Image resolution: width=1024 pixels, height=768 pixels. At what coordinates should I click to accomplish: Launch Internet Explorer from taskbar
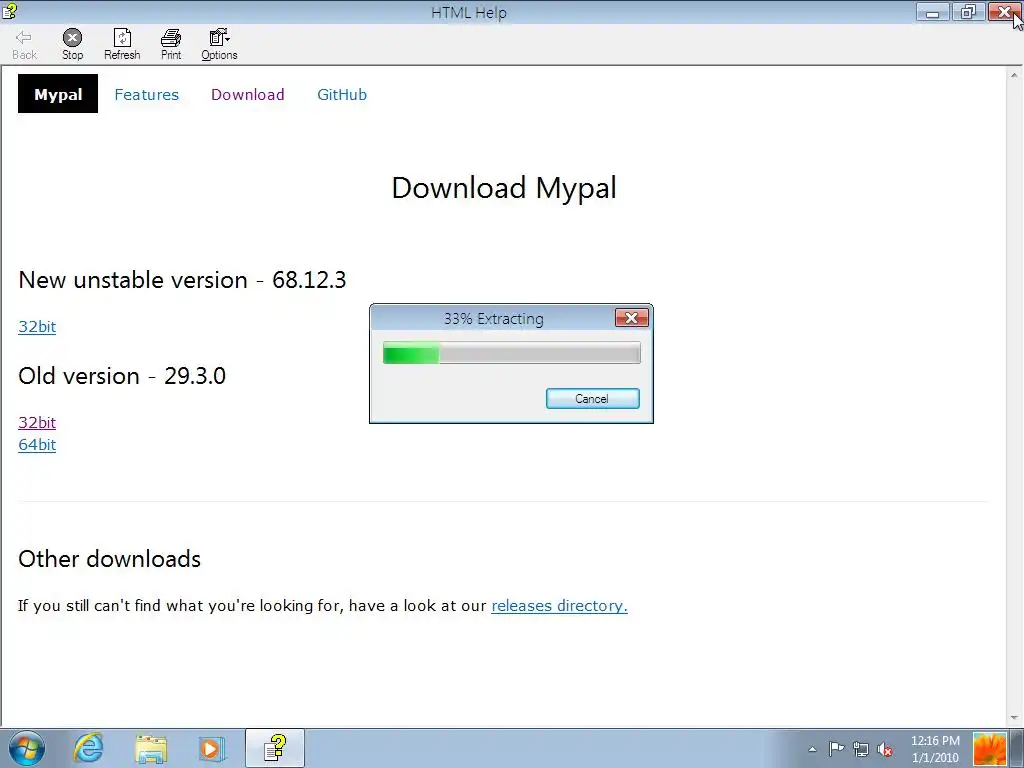(89, 748)
